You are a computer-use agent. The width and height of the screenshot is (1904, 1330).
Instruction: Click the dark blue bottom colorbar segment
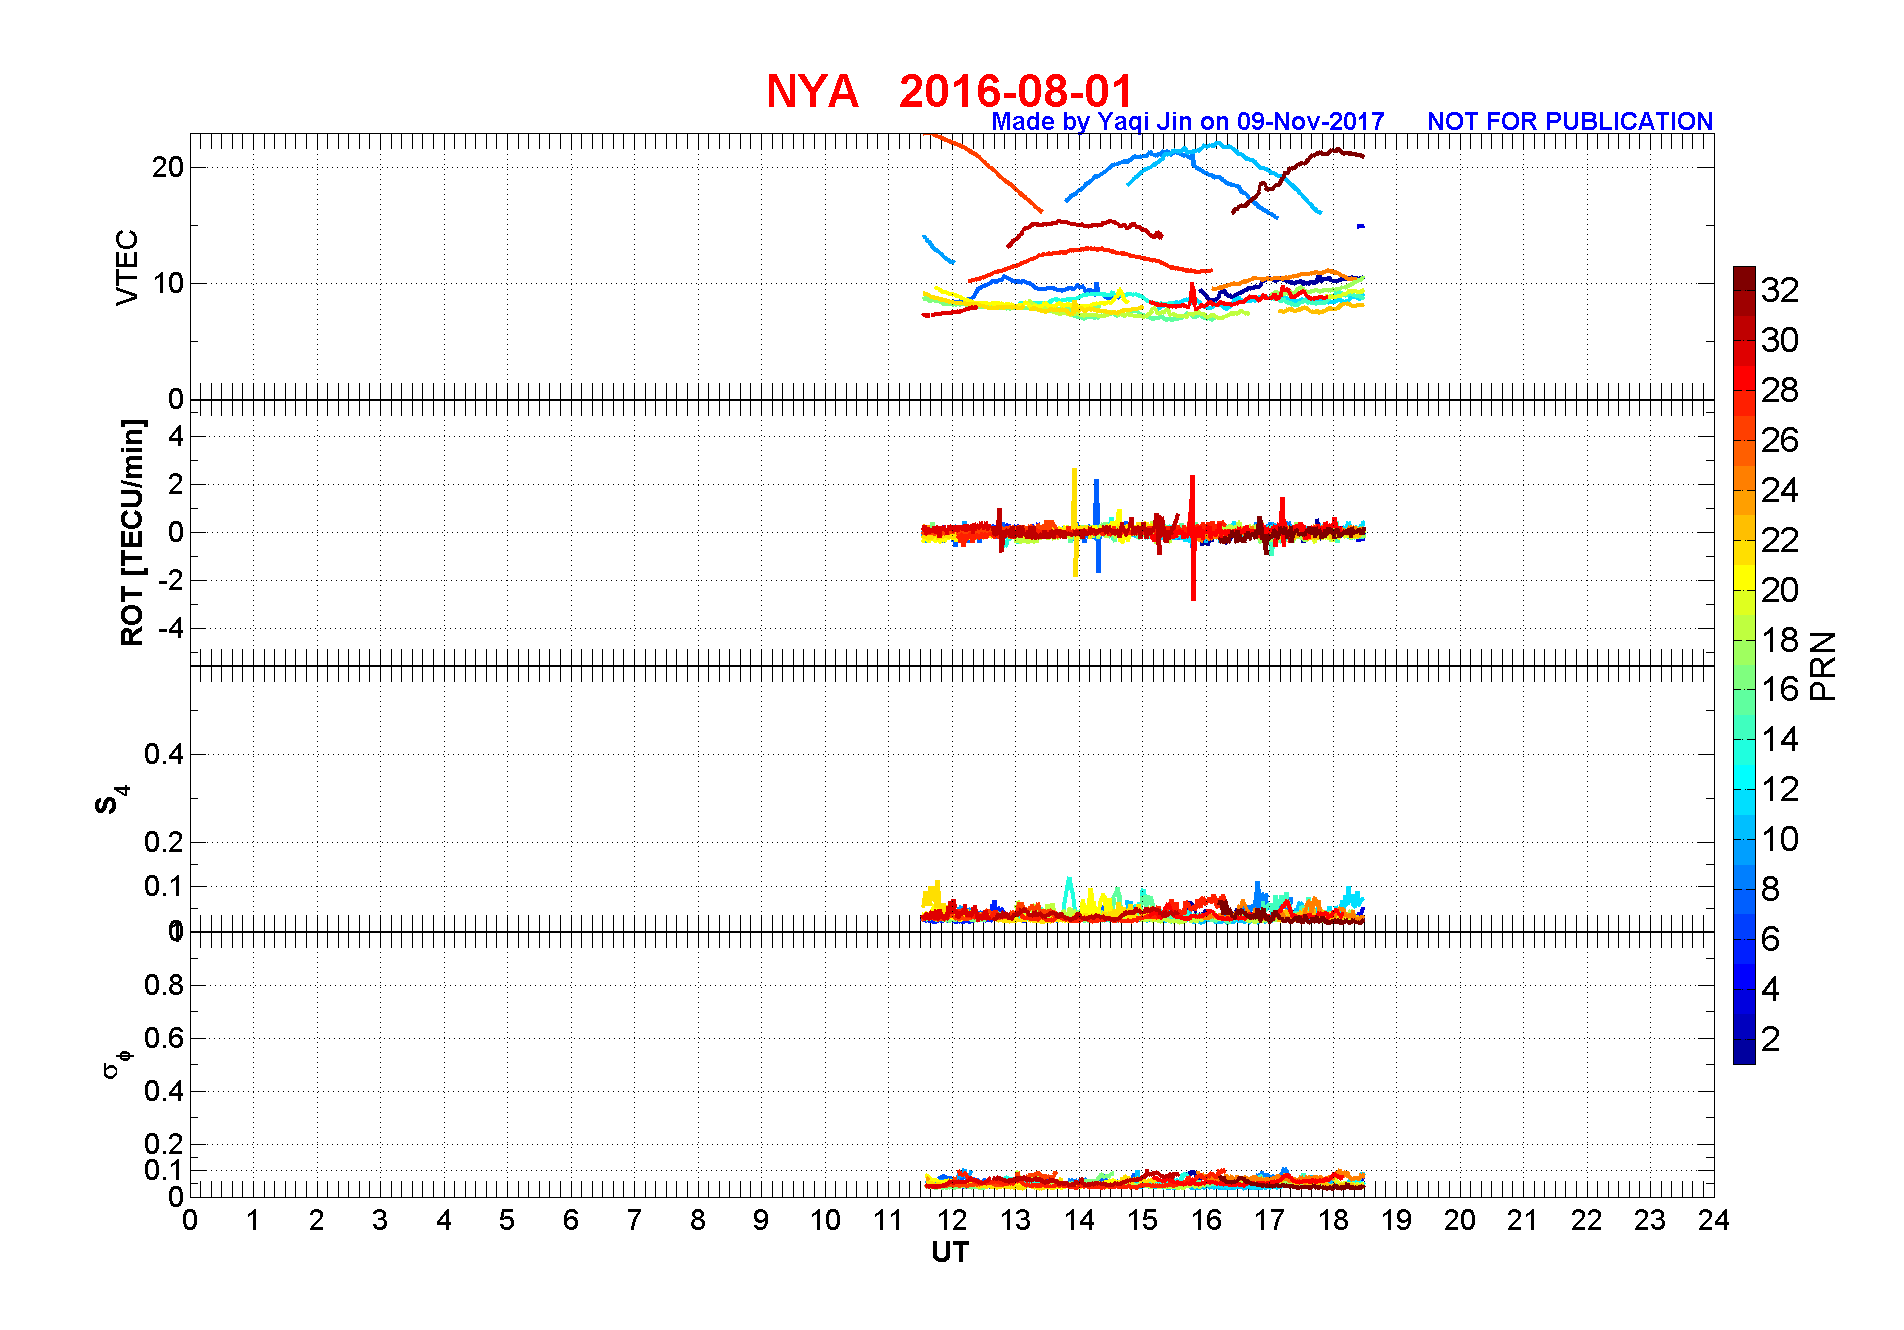[x=1744, y=1052]
